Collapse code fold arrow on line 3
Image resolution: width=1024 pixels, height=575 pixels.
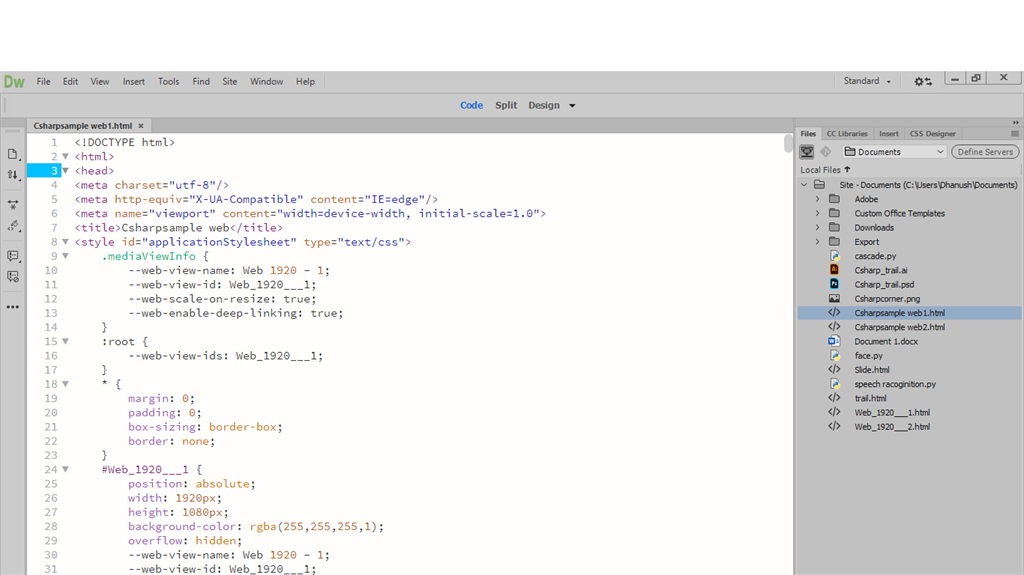[x=65, y=171]
